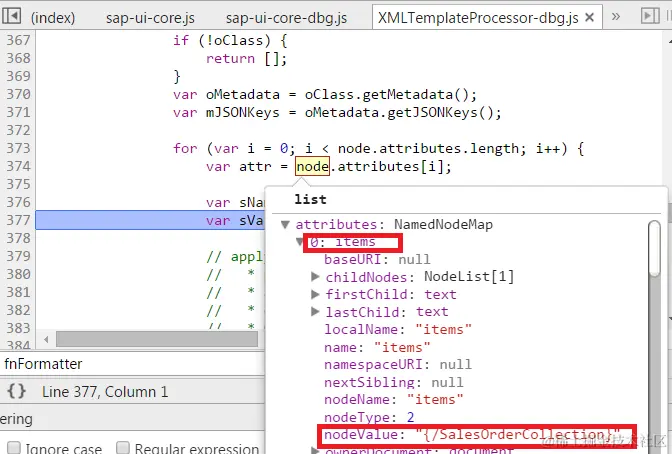Enable the Regular expression checkbox

(123, 448)
